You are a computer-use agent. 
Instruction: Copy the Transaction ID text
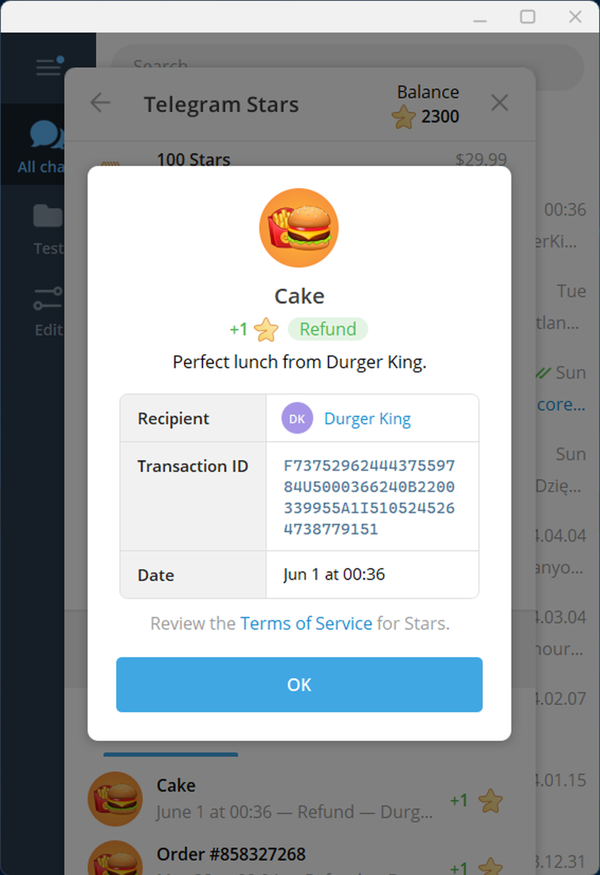click(x=369, y=497)
